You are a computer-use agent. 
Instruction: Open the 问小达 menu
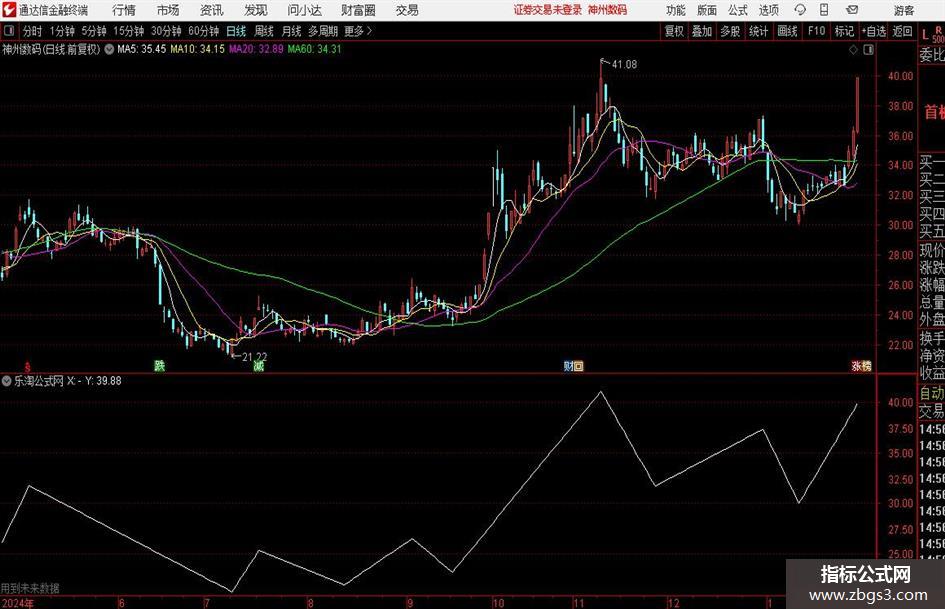[304, 10]
